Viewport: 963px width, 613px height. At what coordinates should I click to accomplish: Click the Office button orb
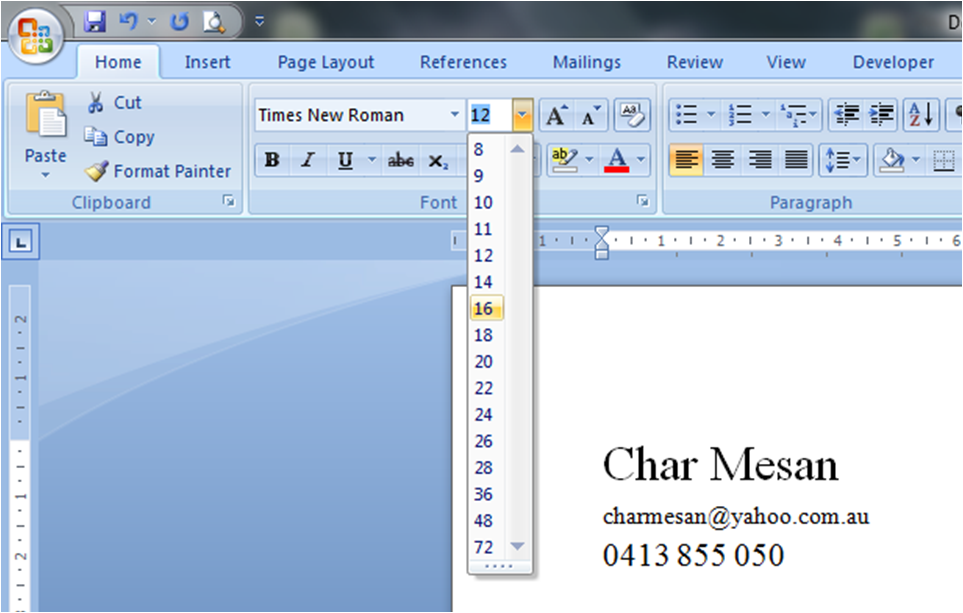click(x=35, y=35)
